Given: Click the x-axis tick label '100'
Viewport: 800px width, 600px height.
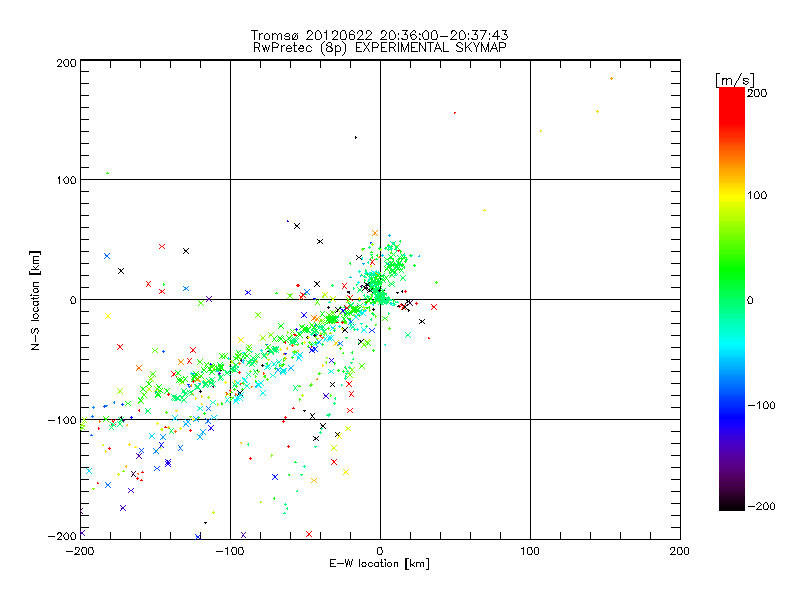Looking at the screenshot, I should [x=530, y=551].
